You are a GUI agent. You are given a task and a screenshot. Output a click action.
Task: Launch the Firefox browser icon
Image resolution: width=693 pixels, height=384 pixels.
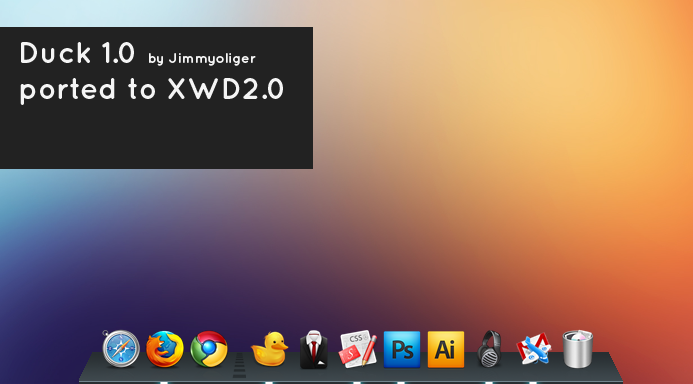[165, 349]
